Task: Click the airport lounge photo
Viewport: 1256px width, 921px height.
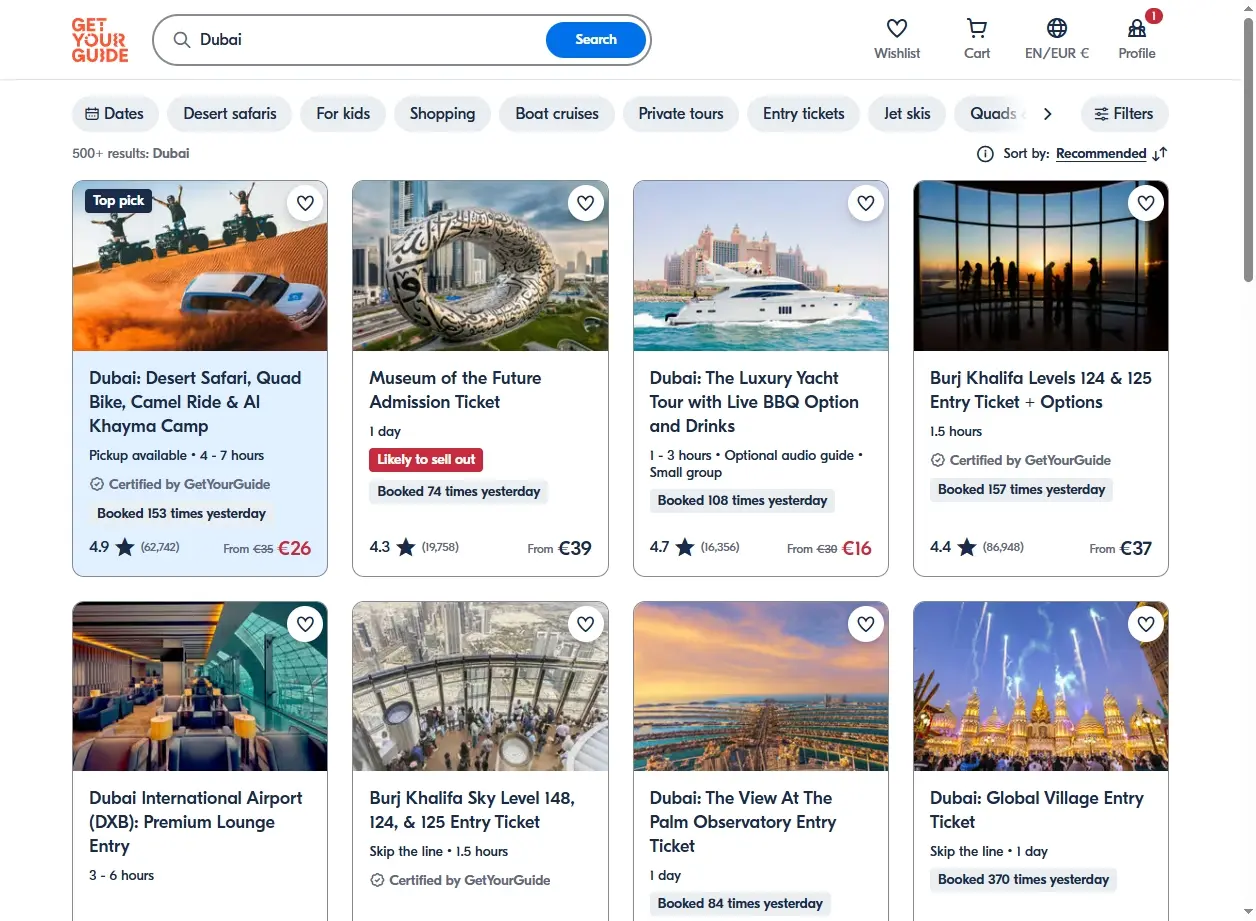Action: point(200,686)
